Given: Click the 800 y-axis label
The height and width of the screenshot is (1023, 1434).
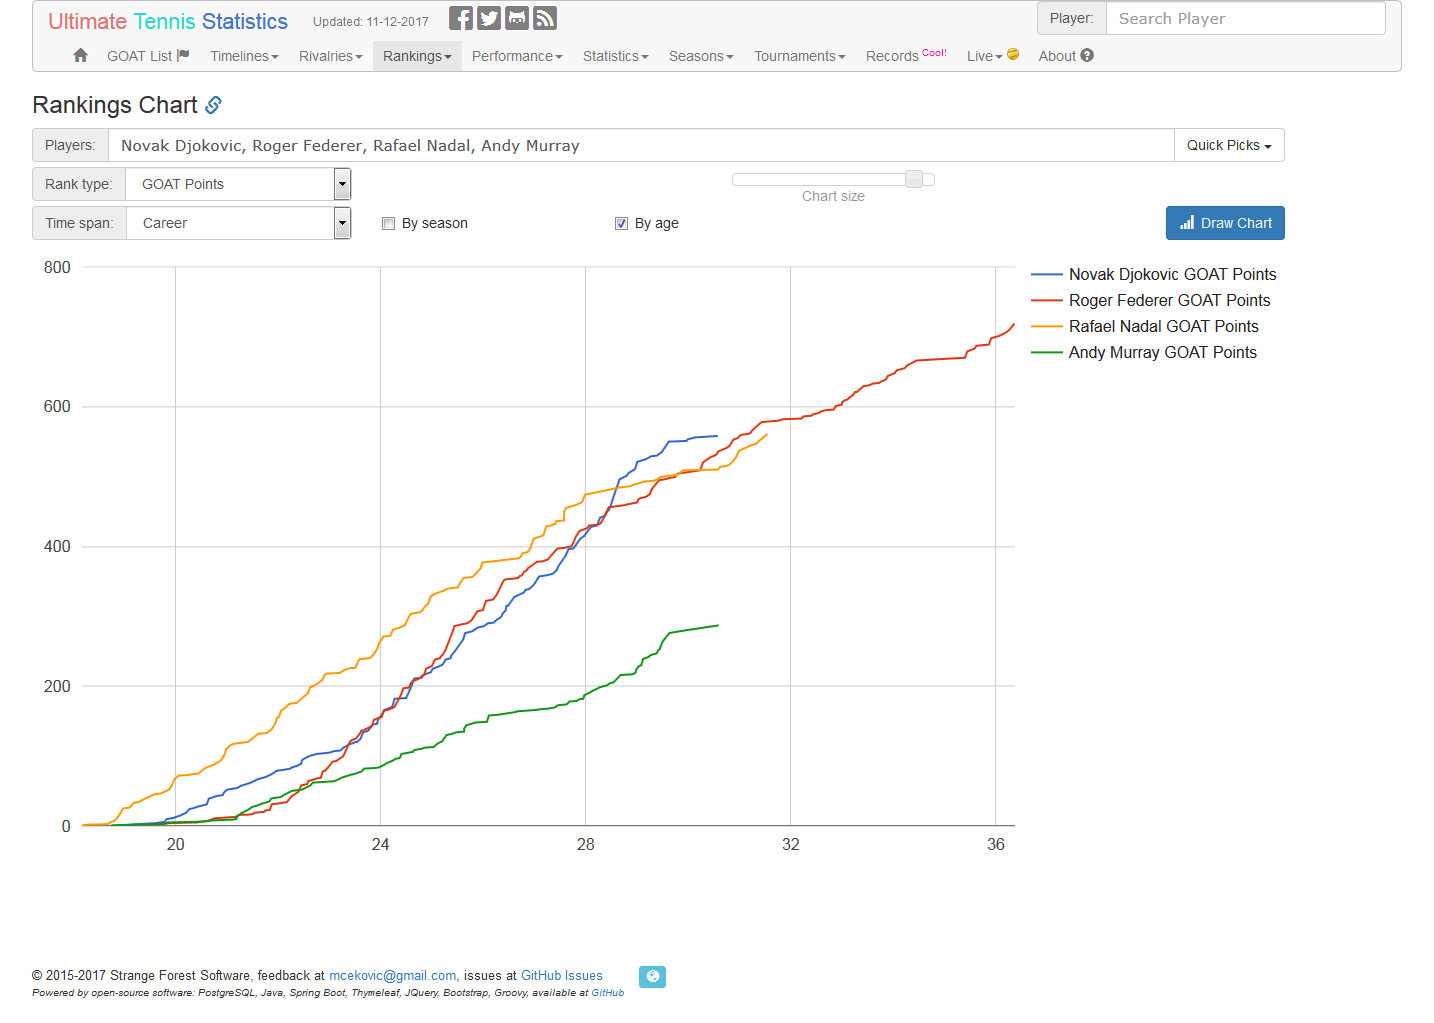Looking at the screenshot, I should 57,267.
